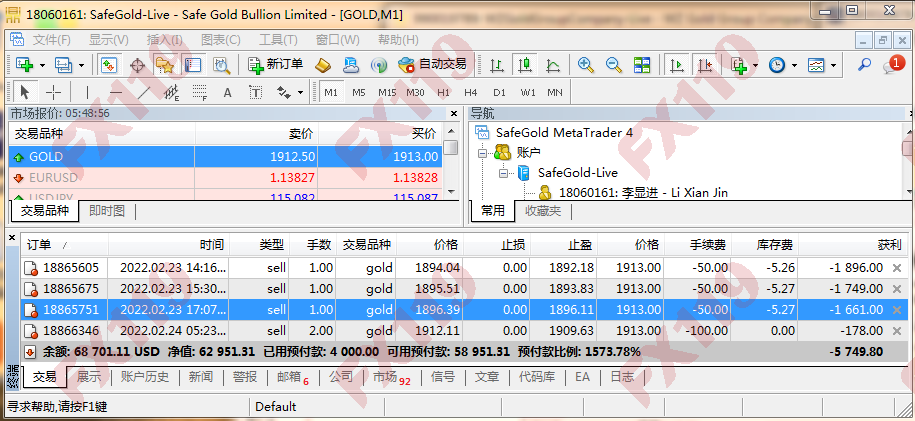The height and width of the screenshot is (421, 915).
Task: Click the New Chart icon
Action: (25, 65)
